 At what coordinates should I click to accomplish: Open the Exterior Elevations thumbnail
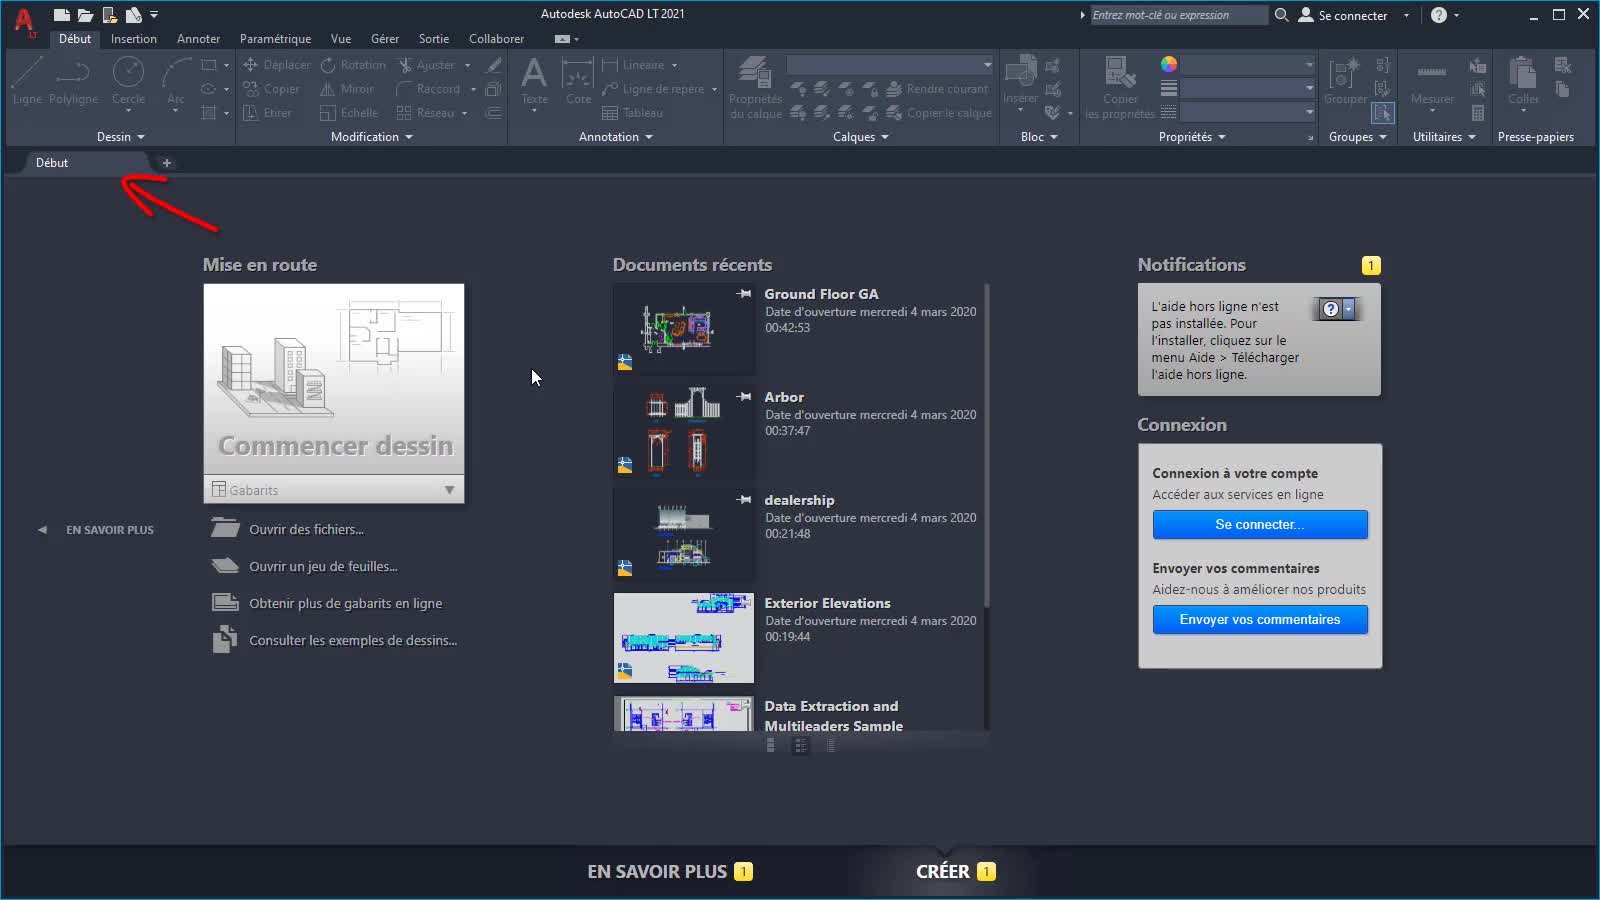coord(684,638)
